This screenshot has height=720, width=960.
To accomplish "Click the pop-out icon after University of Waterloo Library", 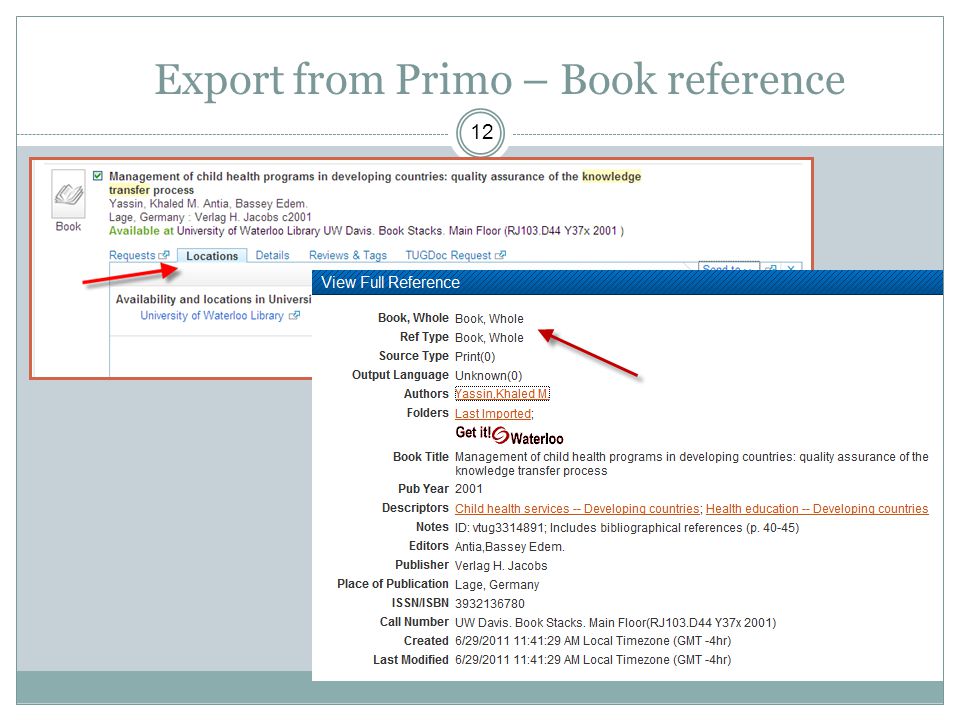I will tap(294, 315).
